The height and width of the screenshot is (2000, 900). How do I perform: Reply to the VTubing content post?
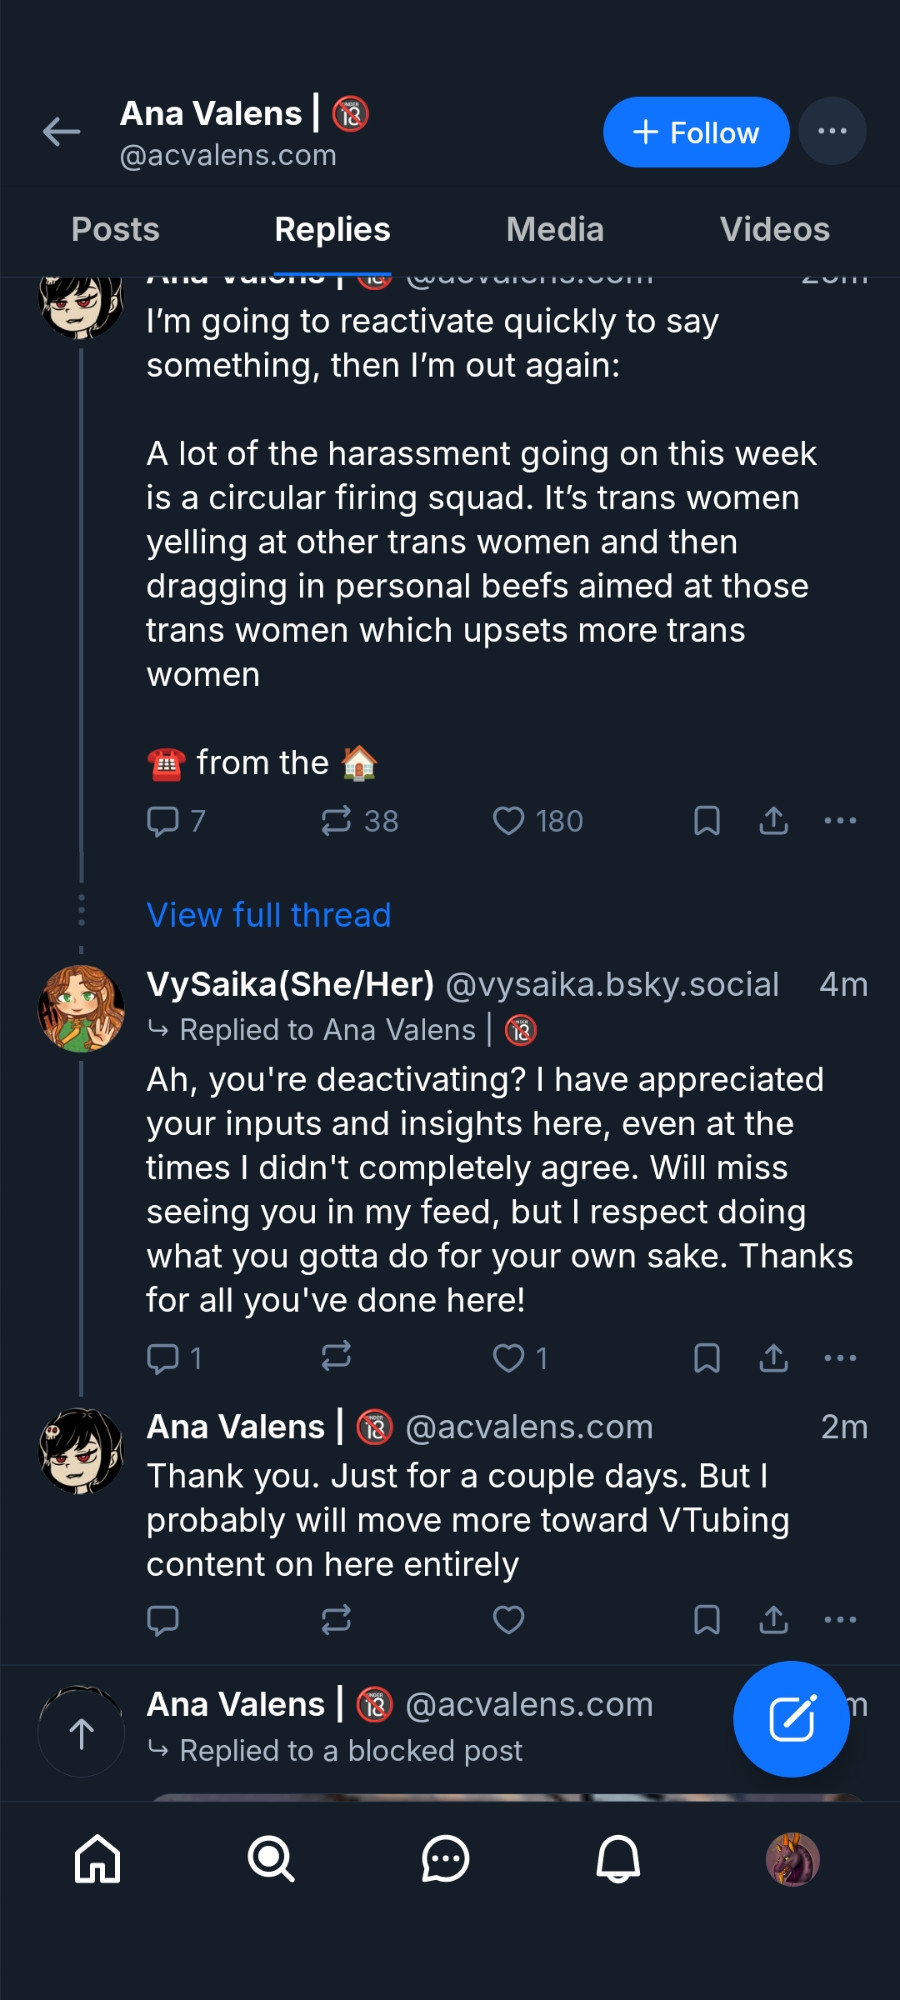click(163, 1620)
